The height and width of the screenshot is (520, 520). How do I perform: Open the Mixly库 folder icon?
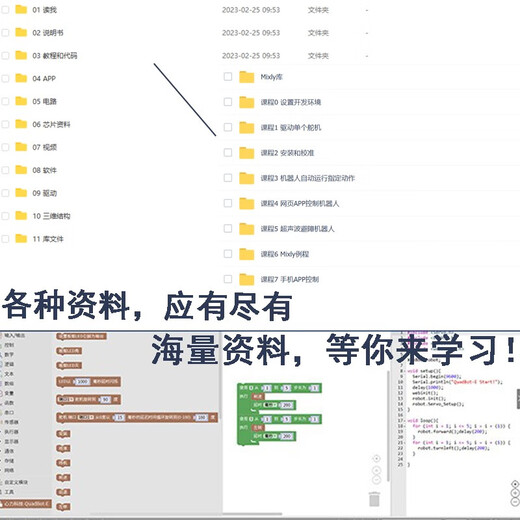[247, 77]
